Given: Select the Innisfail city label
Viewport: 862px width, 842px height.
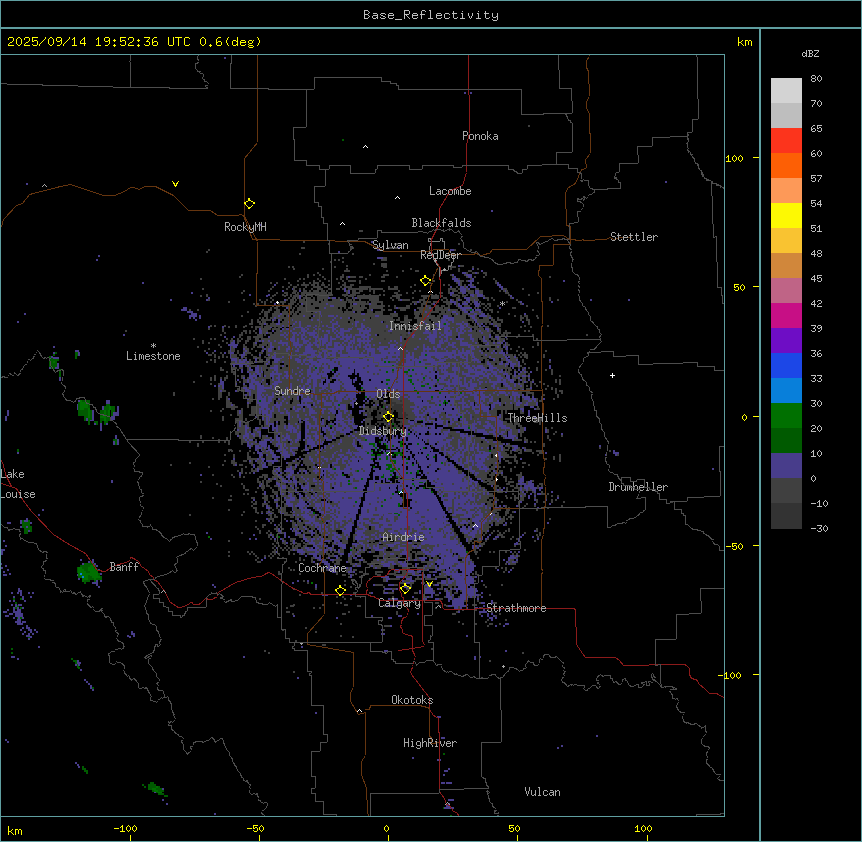Looking at the screenshot, I should pyautogui.click(x=415, y=326).
